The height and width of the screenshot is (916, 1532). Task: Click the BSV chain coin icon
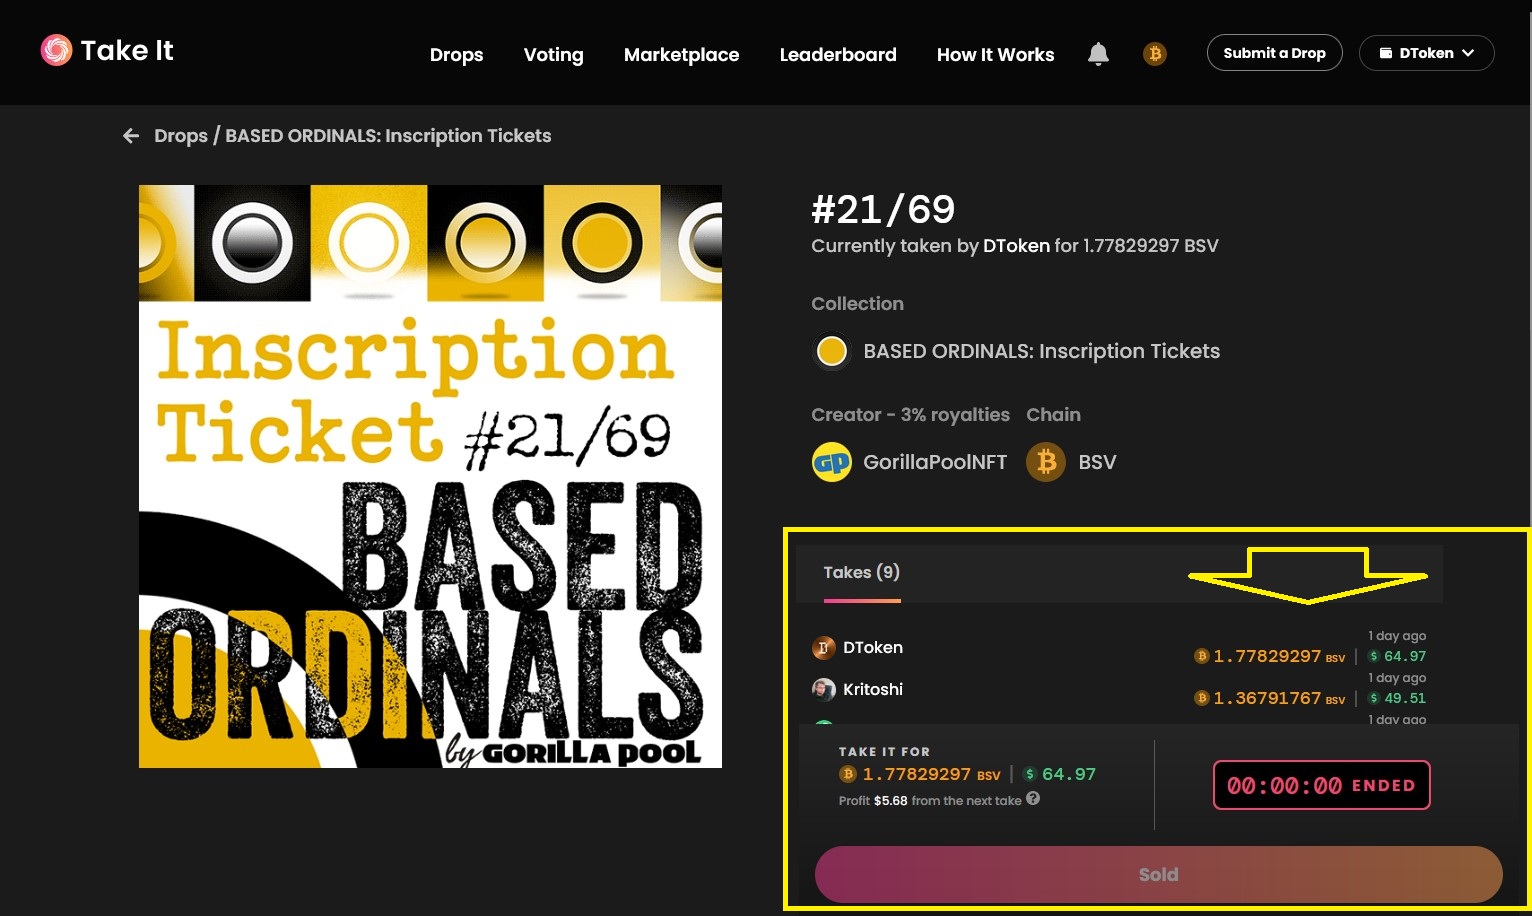(x=1046, y=462)
